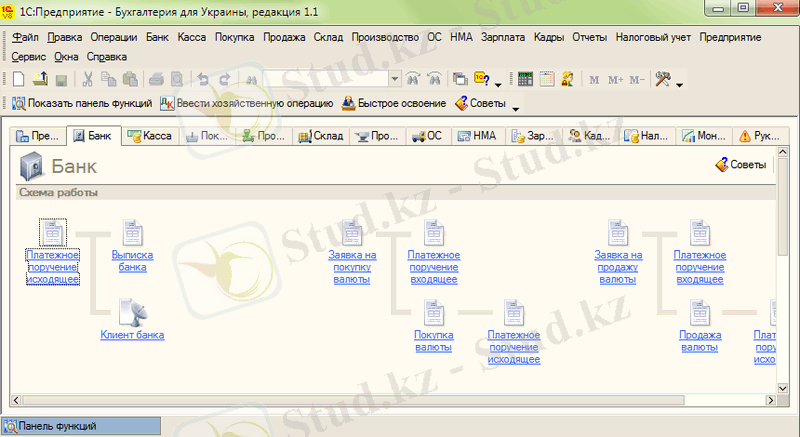Expand the tools (hammer and wrench) dropdown arrow

point(679,83)
